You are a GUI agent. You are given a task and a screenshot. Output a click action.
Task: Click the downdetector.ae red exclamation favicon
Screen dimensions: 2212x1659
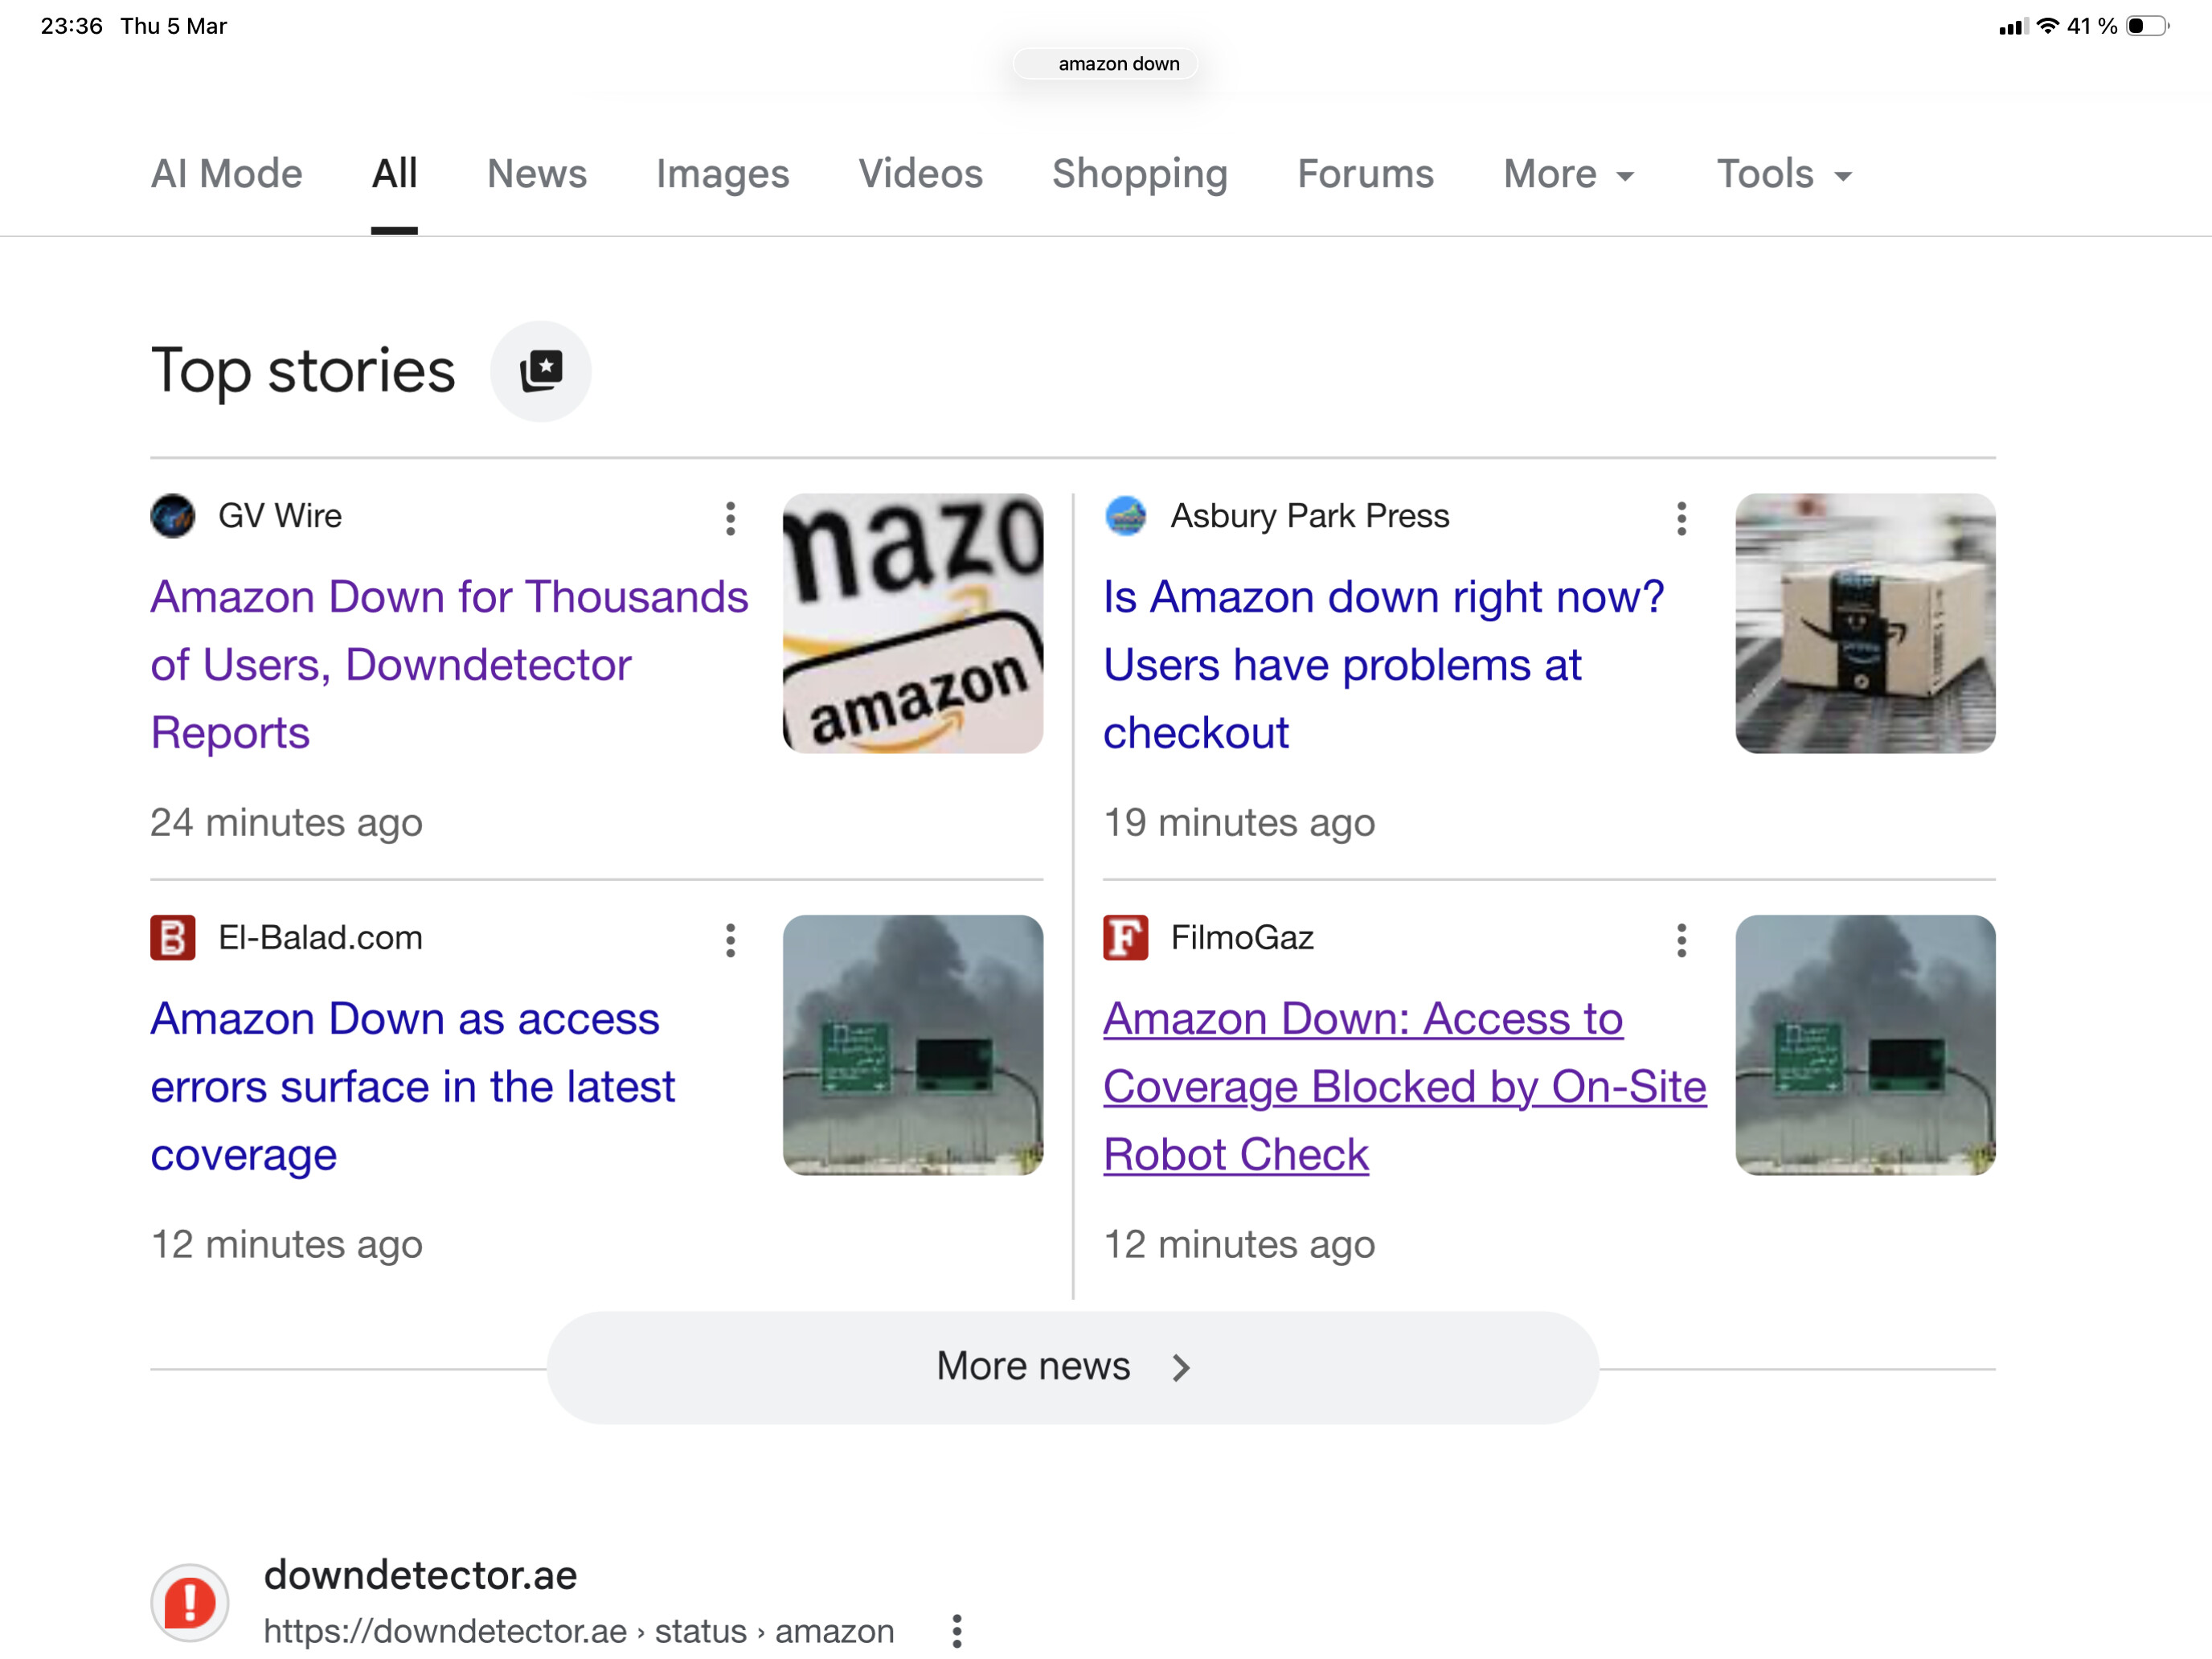[x=190, y=1602]
